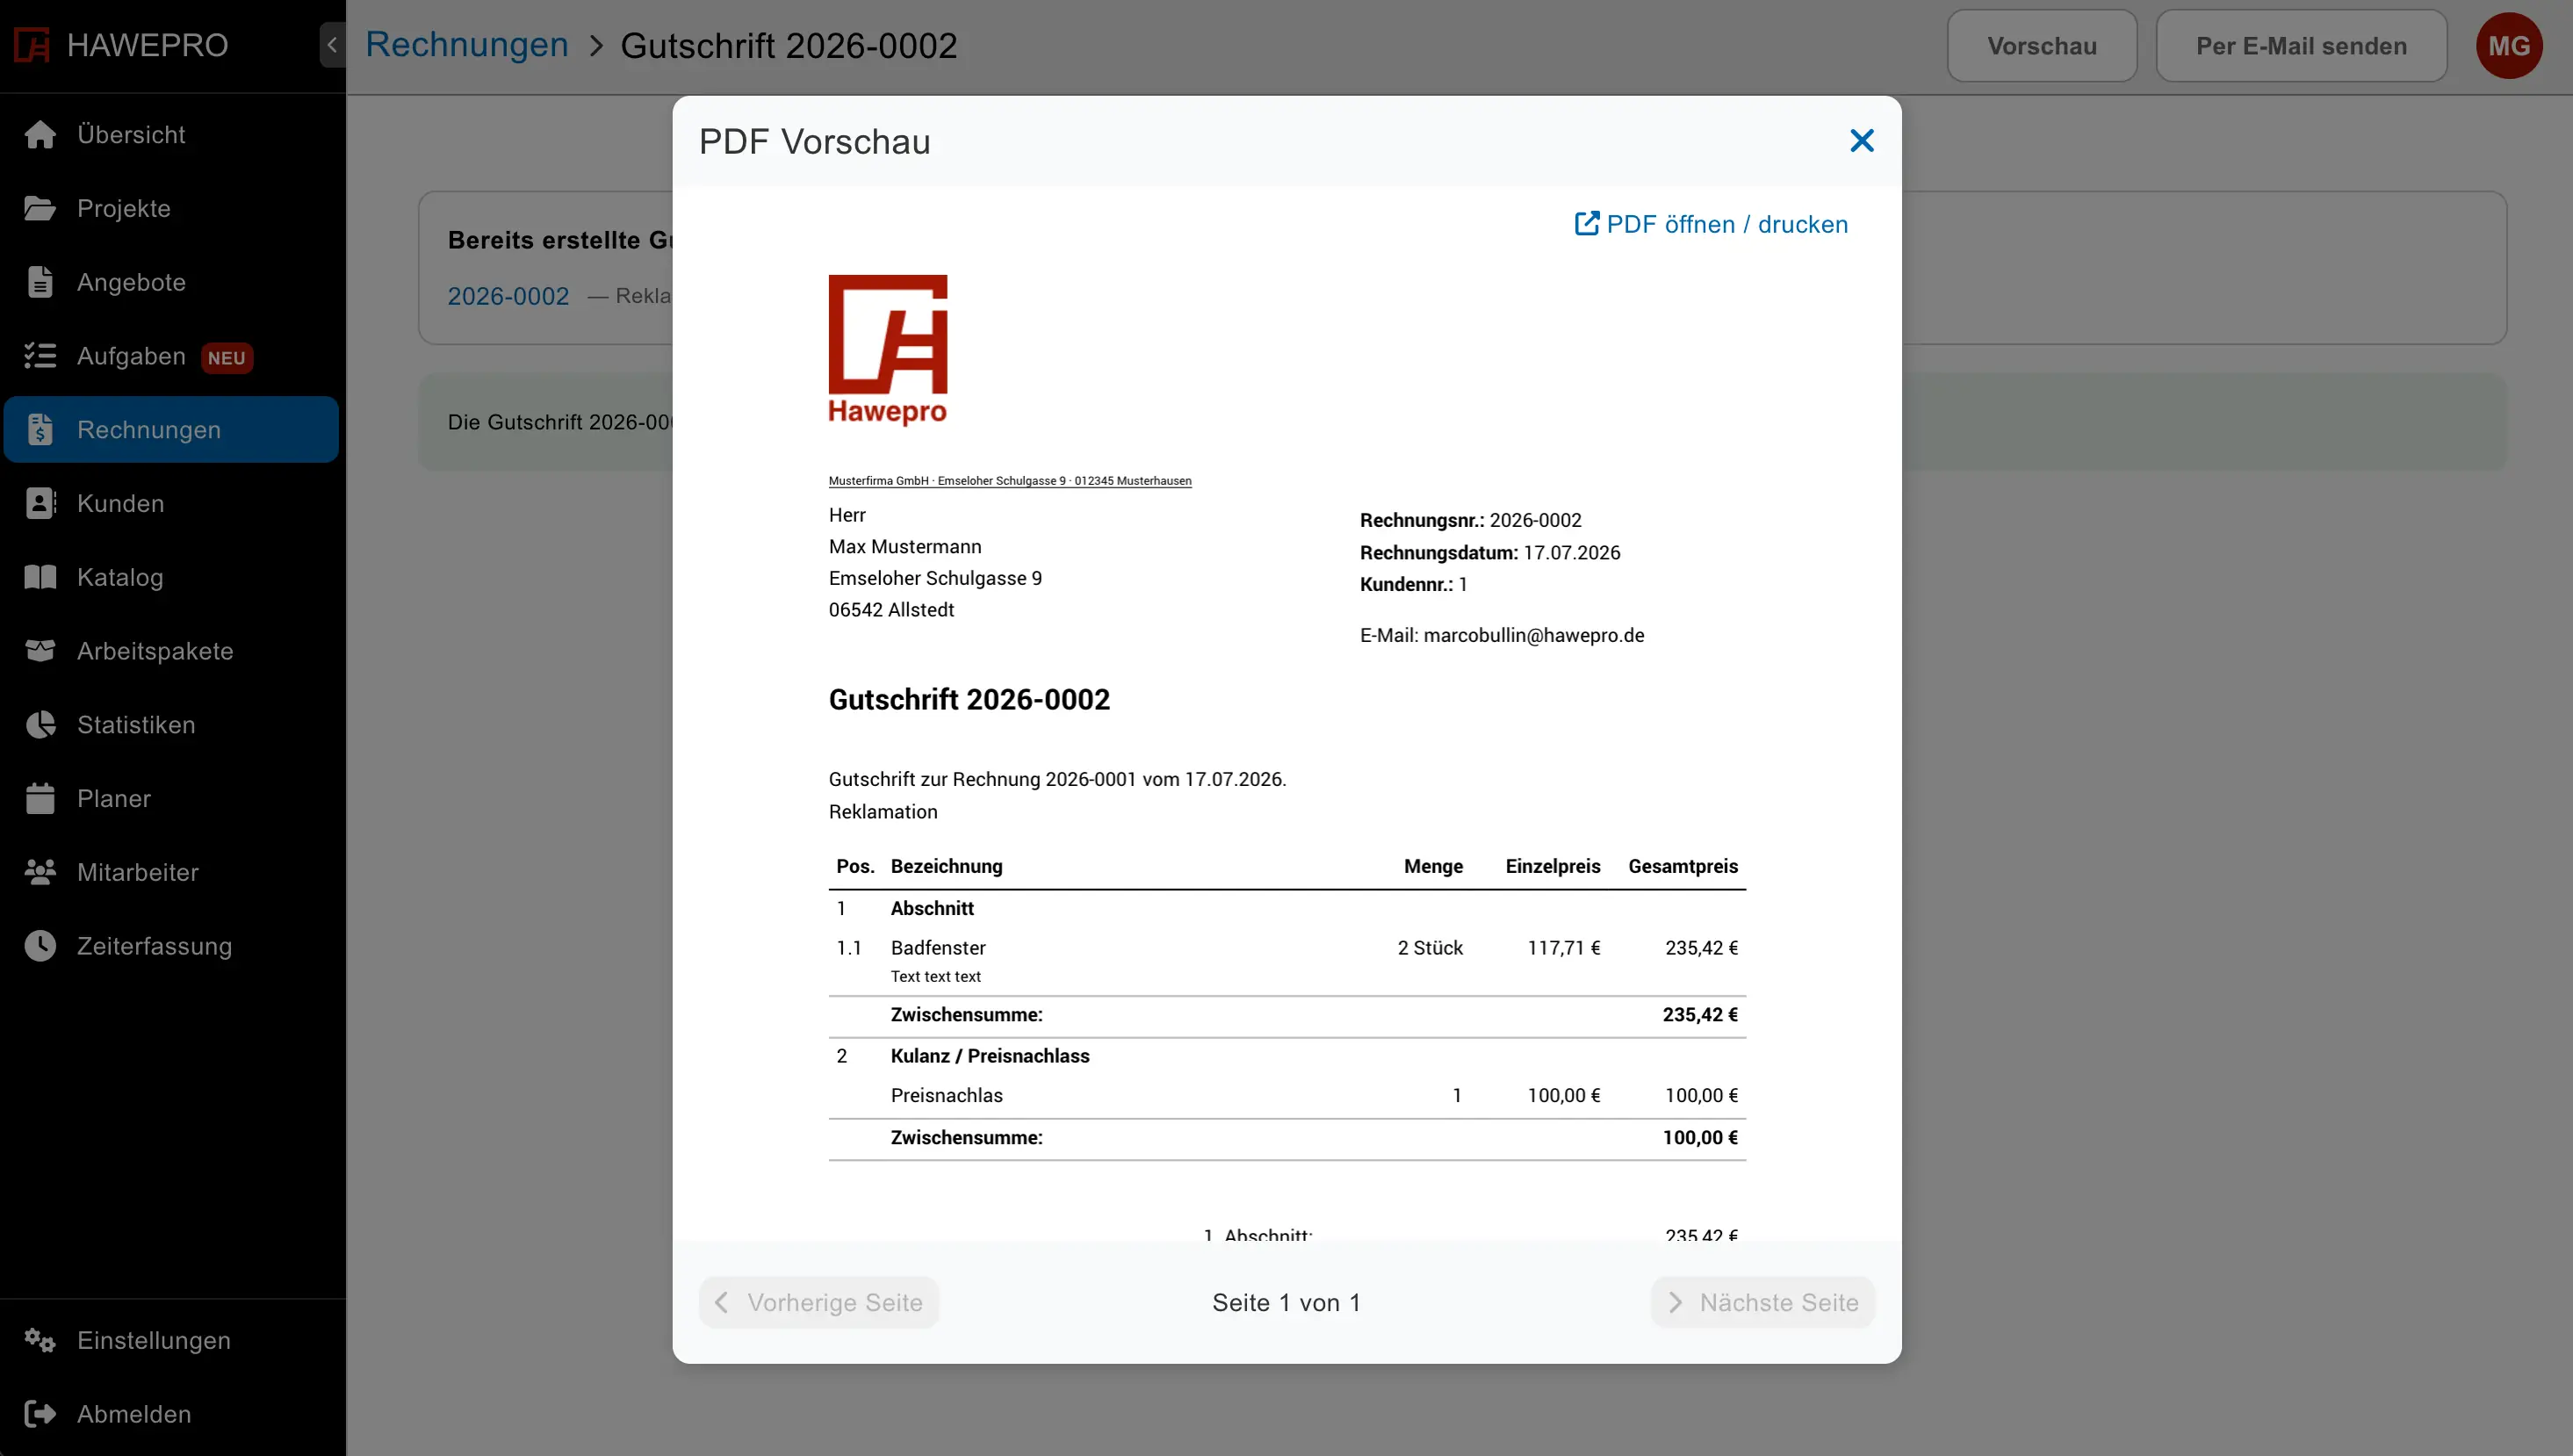Close the PDF Vorschau dialog
This screenshot has width=2573, height=1456.
pyautogui.click(x=1861, y=141)
